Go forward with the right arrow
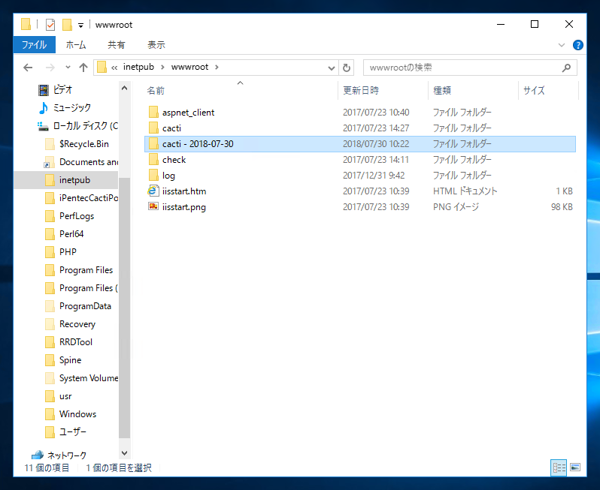This screenshot has height=490, width=600. point(50,68)
